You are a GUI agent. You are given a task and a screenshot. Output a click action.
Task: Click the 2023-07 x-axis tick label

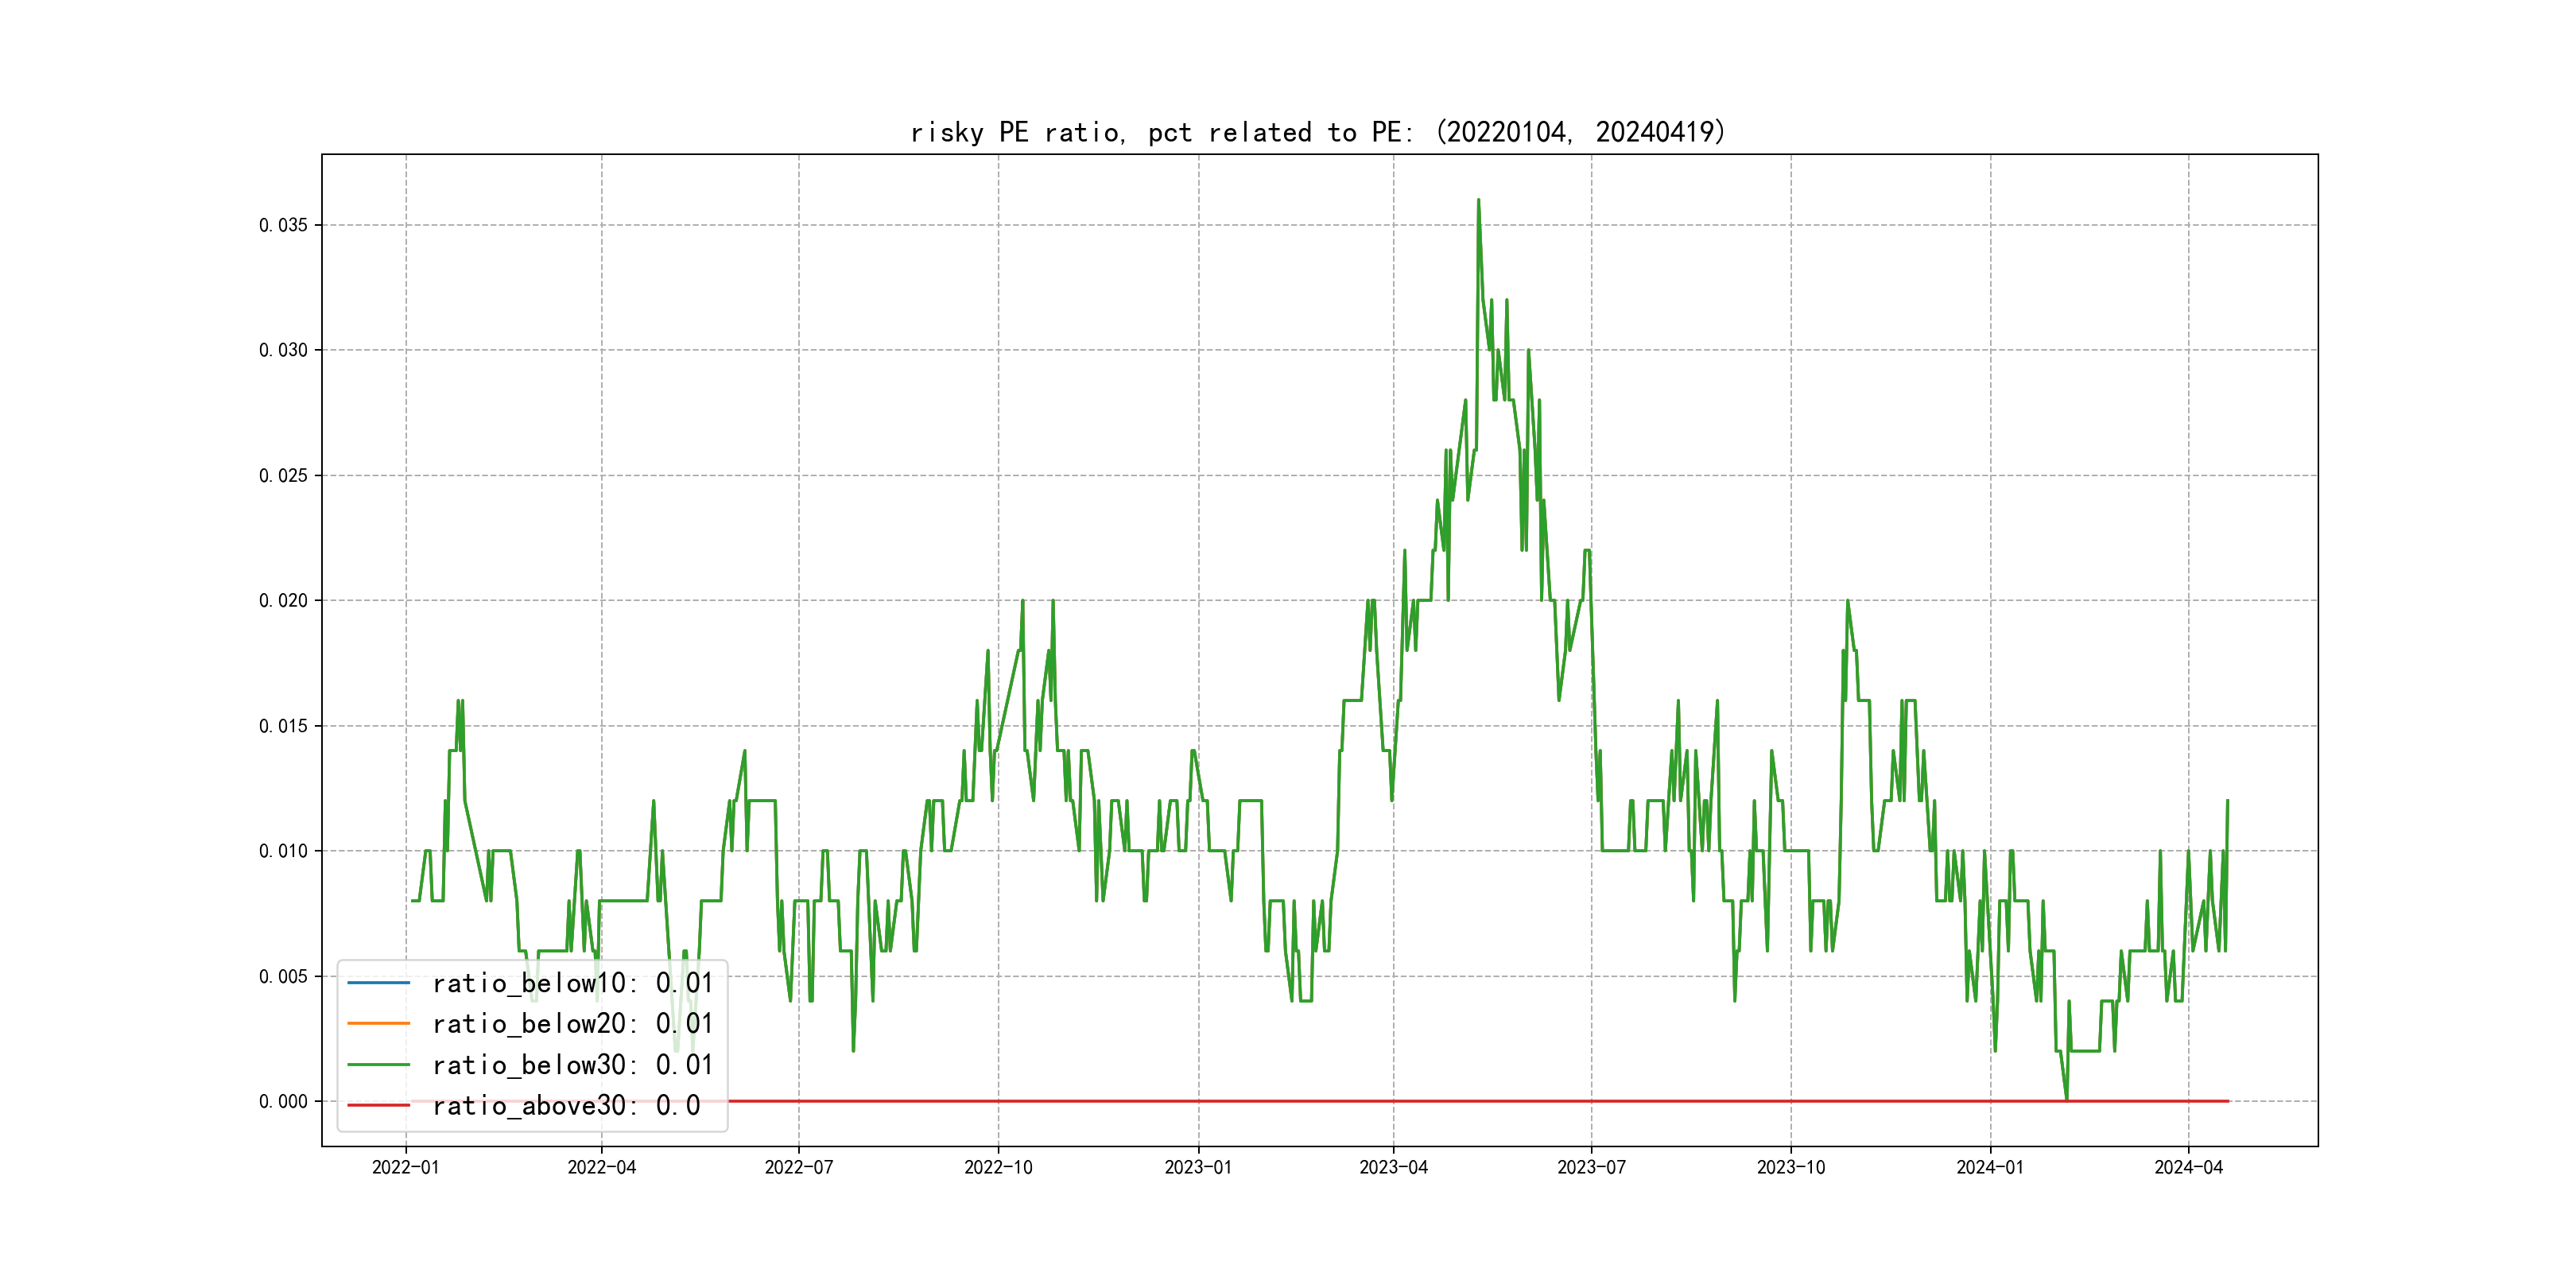[1591, 1168]
